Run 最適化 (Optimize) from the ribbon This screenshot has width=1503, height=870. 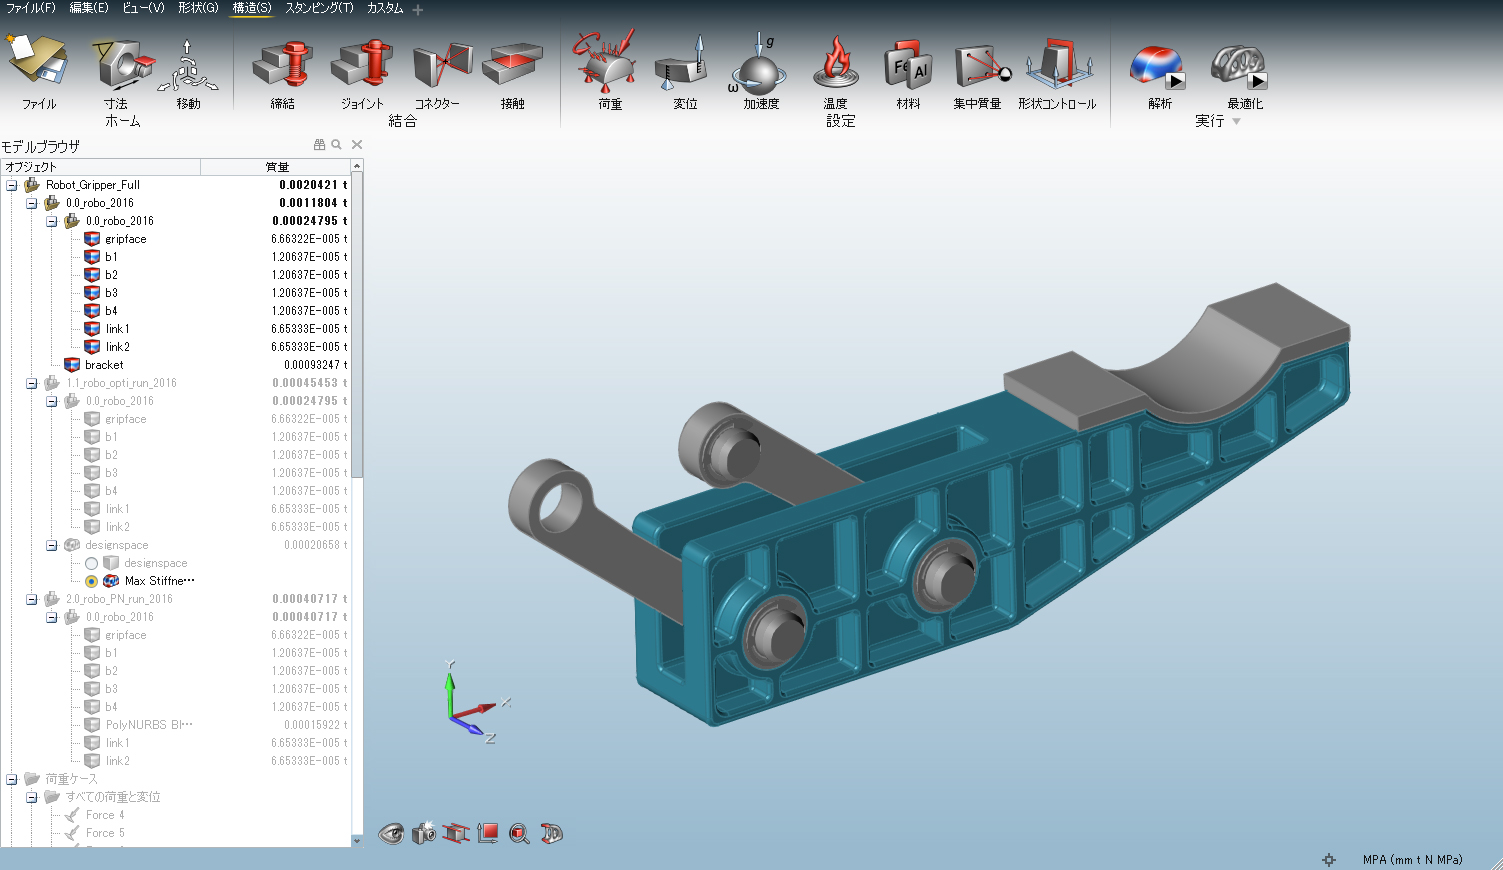(x=1241, y=68)
